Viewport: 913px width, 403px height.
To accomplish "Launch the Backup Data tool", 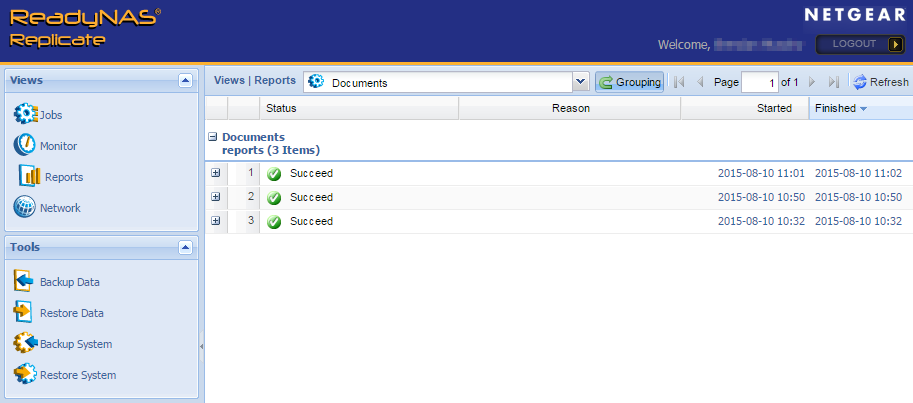I will coord(25,282).
